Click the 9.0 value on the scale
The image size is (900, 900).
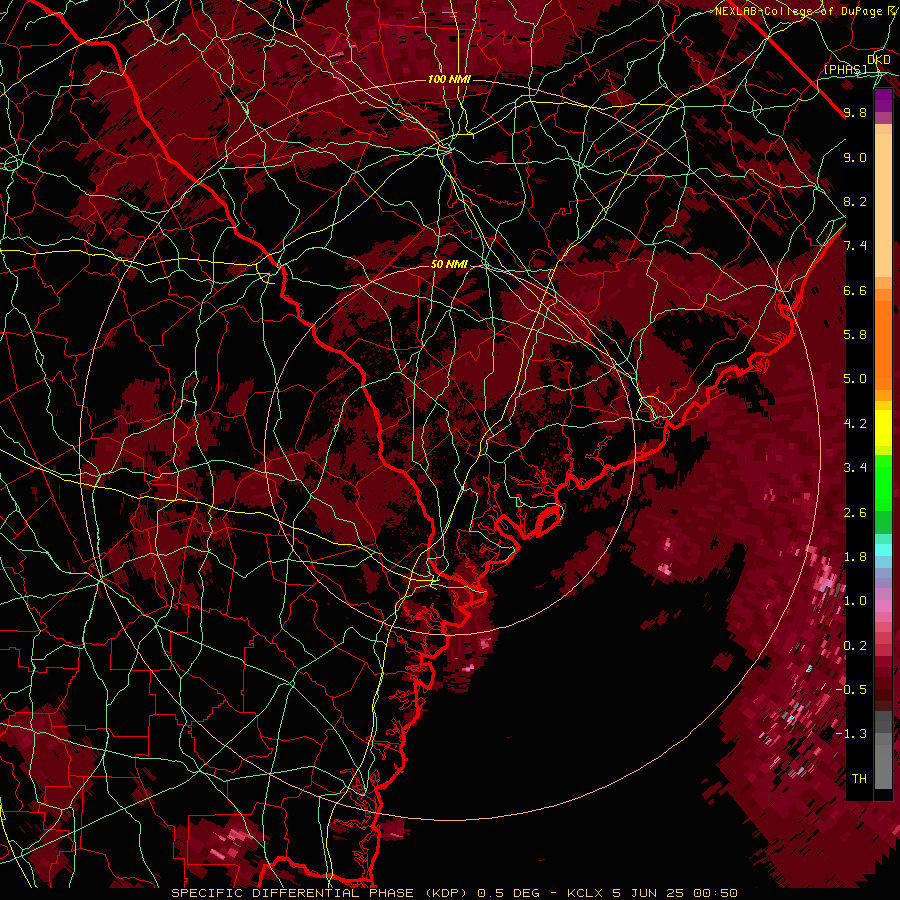[x=855, y=157]
